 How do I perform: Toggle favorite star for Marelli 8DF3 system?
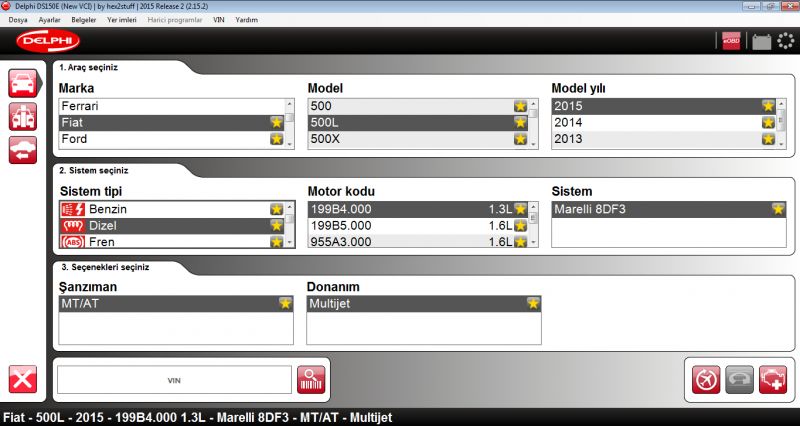(x=777, y=209)
